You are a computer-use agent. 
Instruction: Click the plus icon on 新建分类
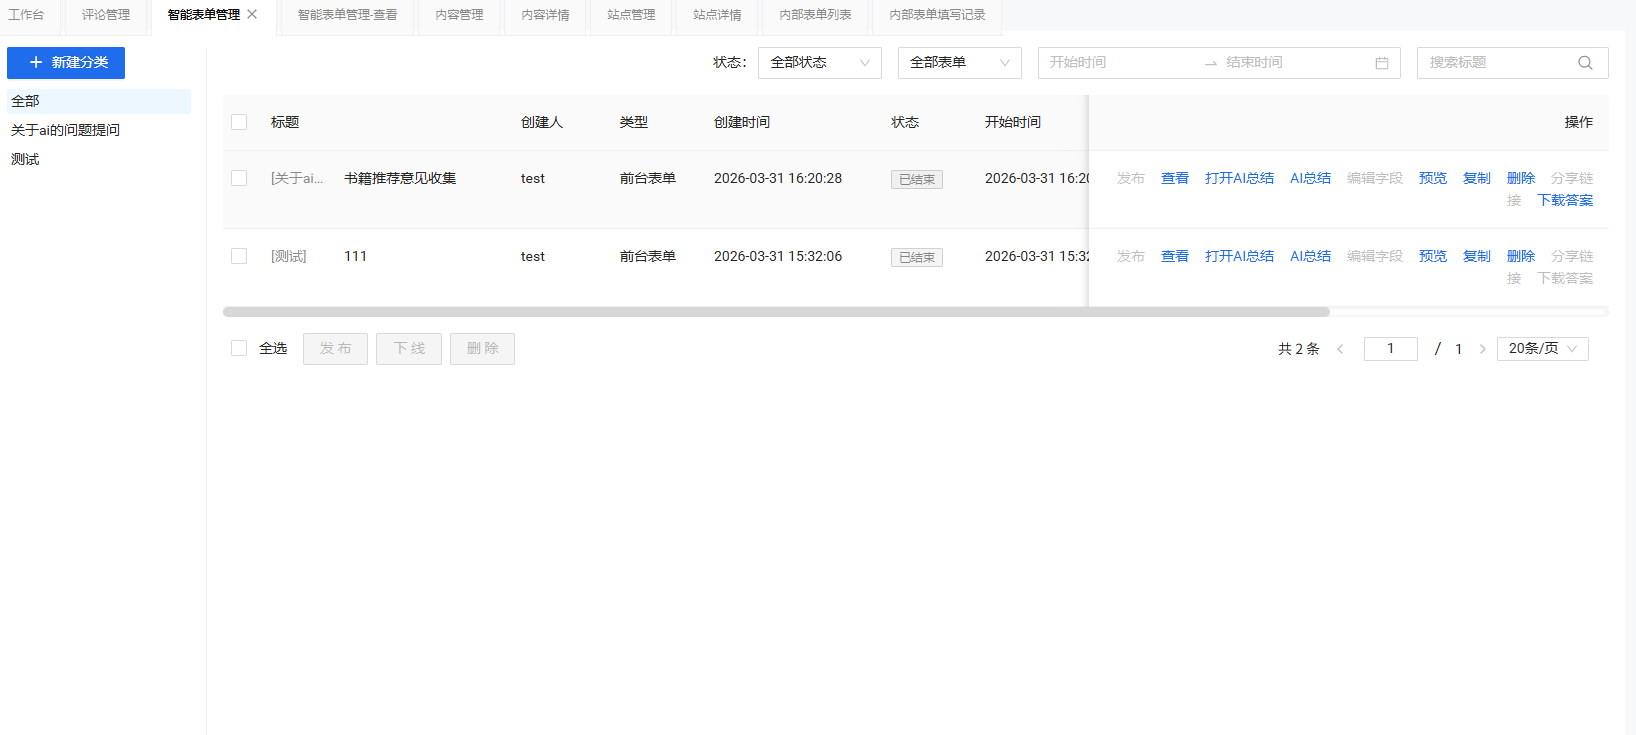click(36, 62)
